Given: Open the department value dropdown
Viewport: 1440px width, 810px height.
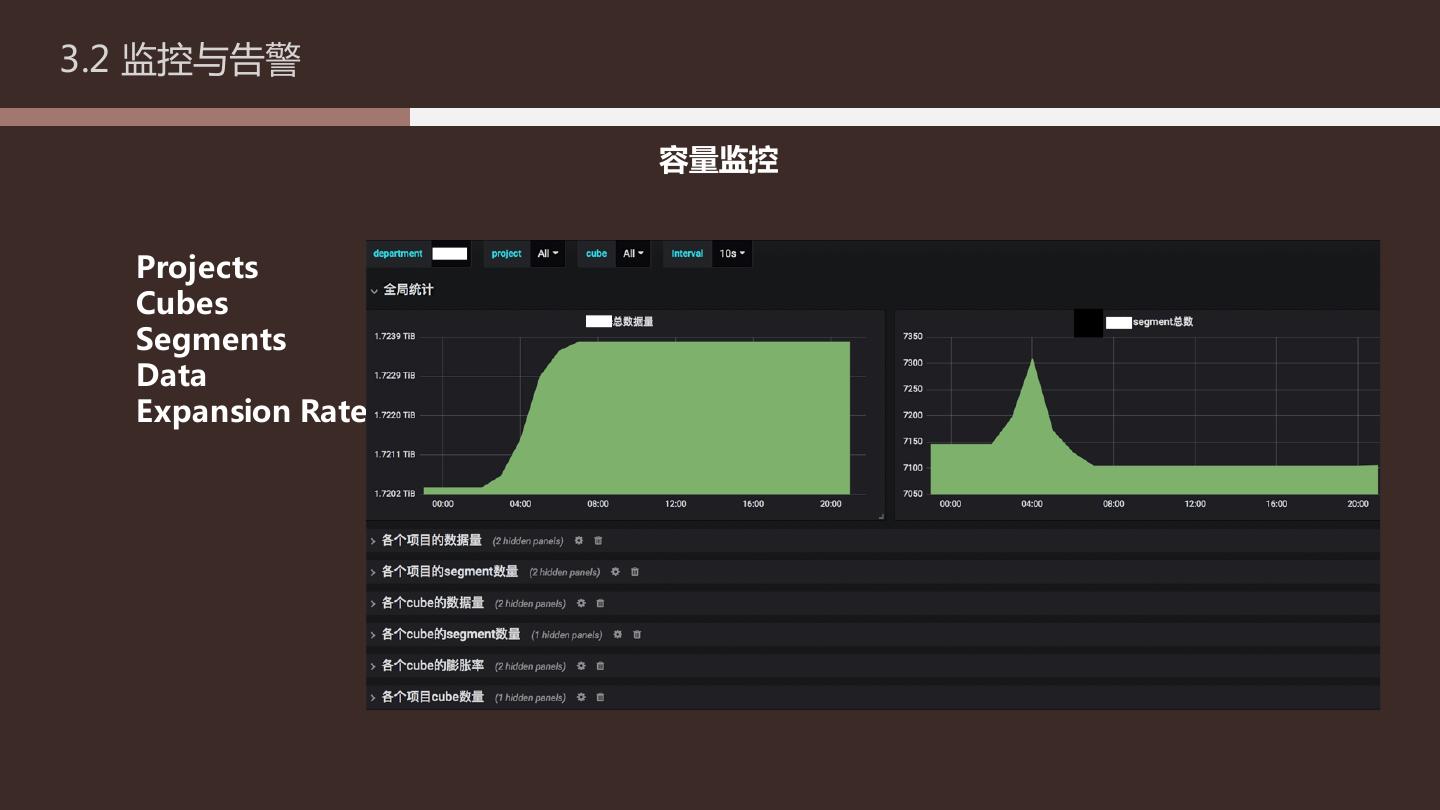Looking at the screenshot, I should point(450,254).
